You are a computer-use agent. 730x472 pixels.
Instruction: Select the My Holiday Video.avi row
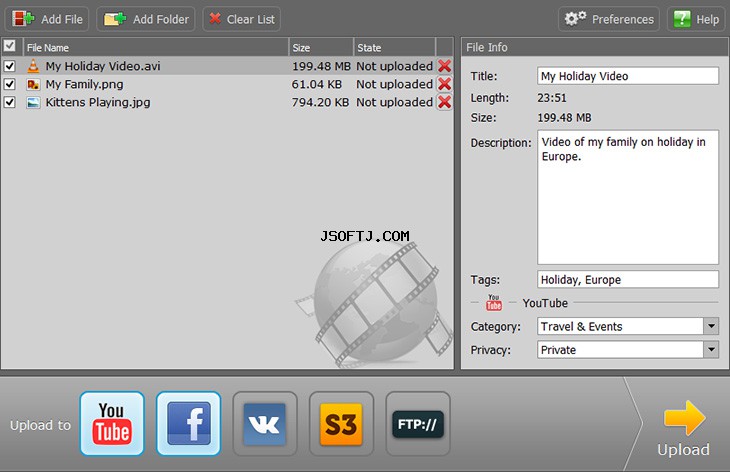(x=227, y=66)
